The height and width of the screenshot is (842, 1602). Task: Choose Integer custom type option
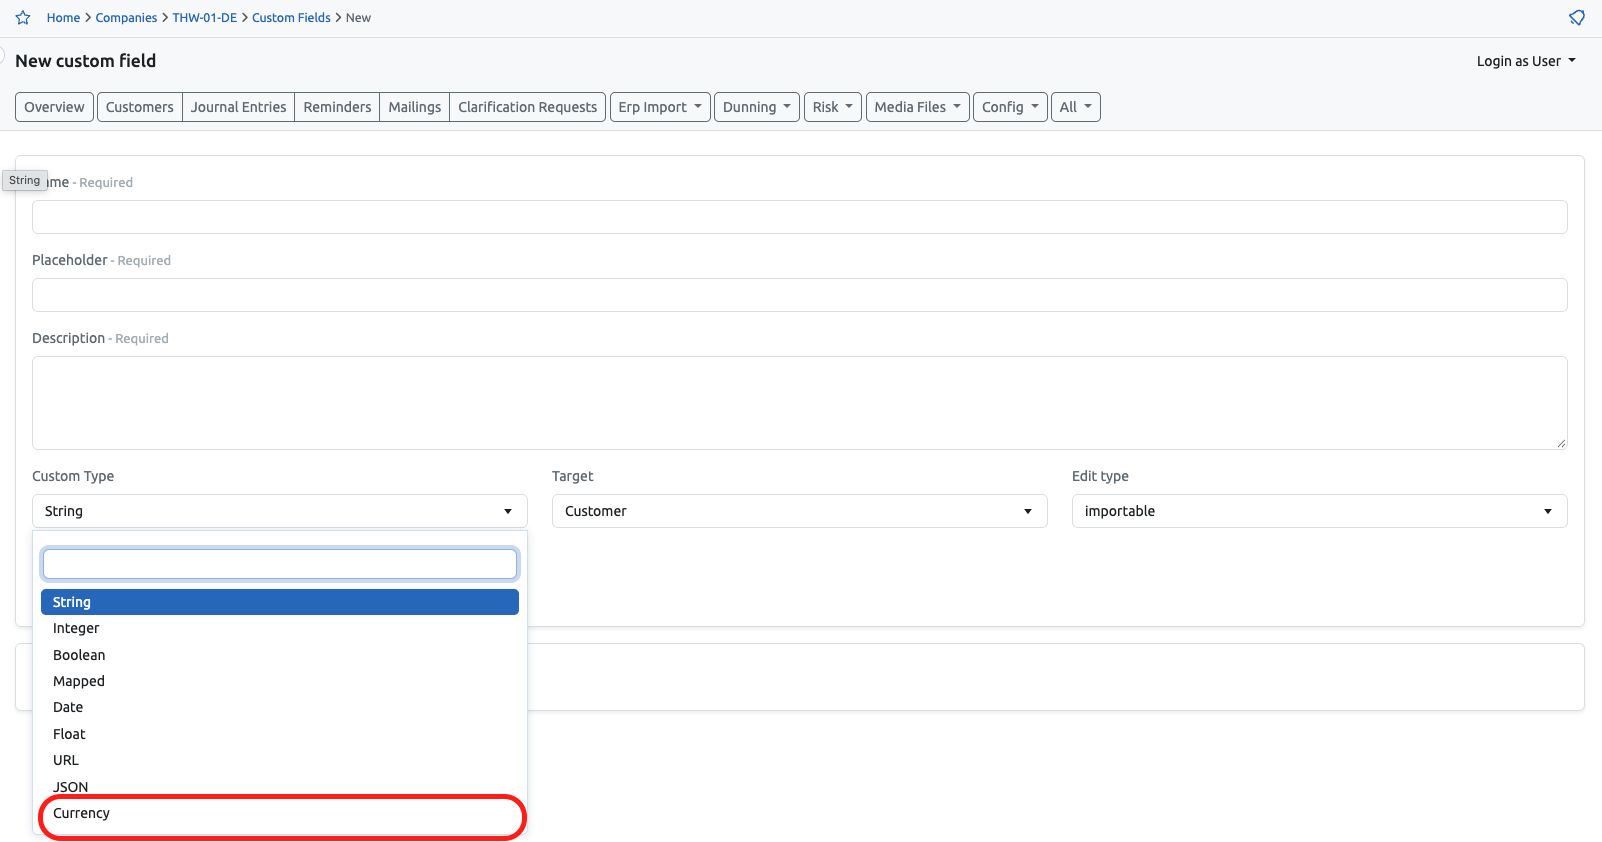[x=280, y=628]
